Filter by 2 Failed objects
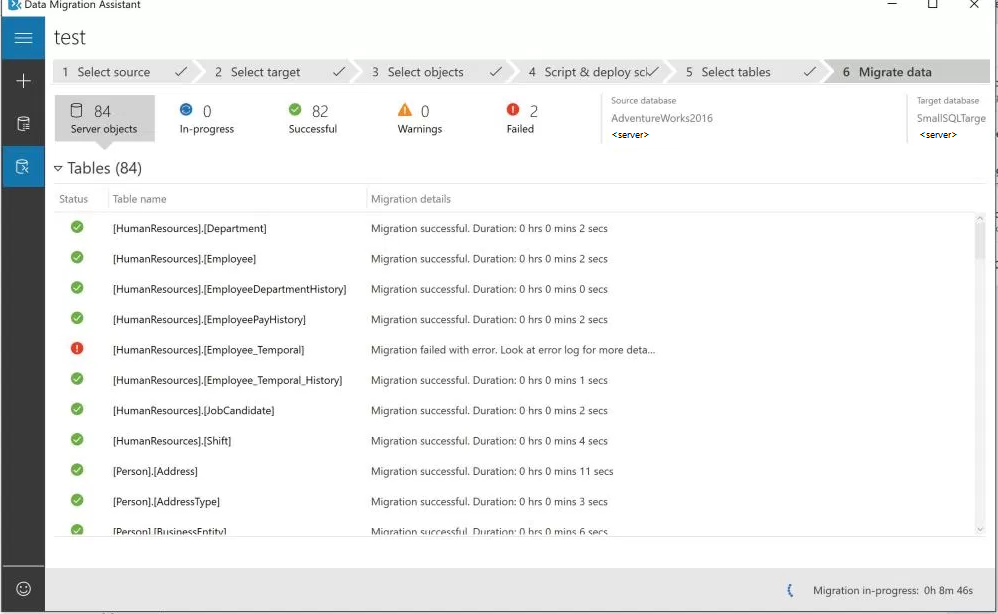The image size is (998, 614). tap(522, 118)
